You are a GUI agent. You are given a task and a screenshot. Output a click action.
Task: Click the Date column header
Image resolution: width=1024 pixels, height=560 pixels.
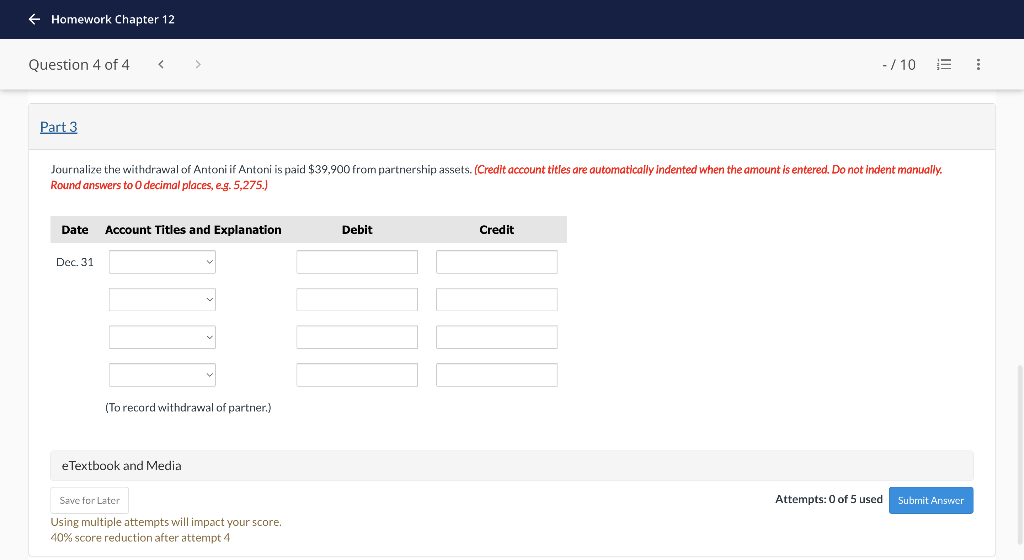coord(74,230)
